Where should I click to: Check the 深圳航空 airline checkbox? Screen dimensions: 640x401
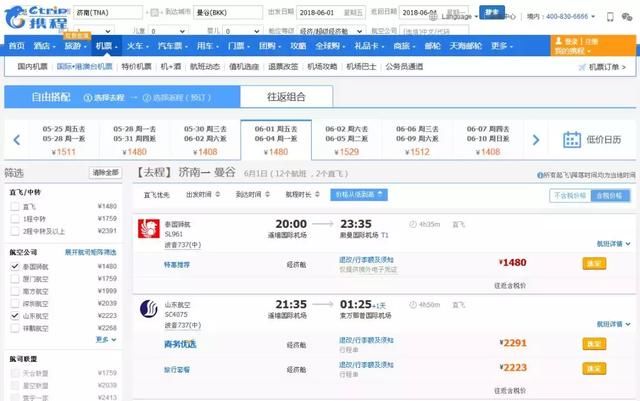[15, 303]
